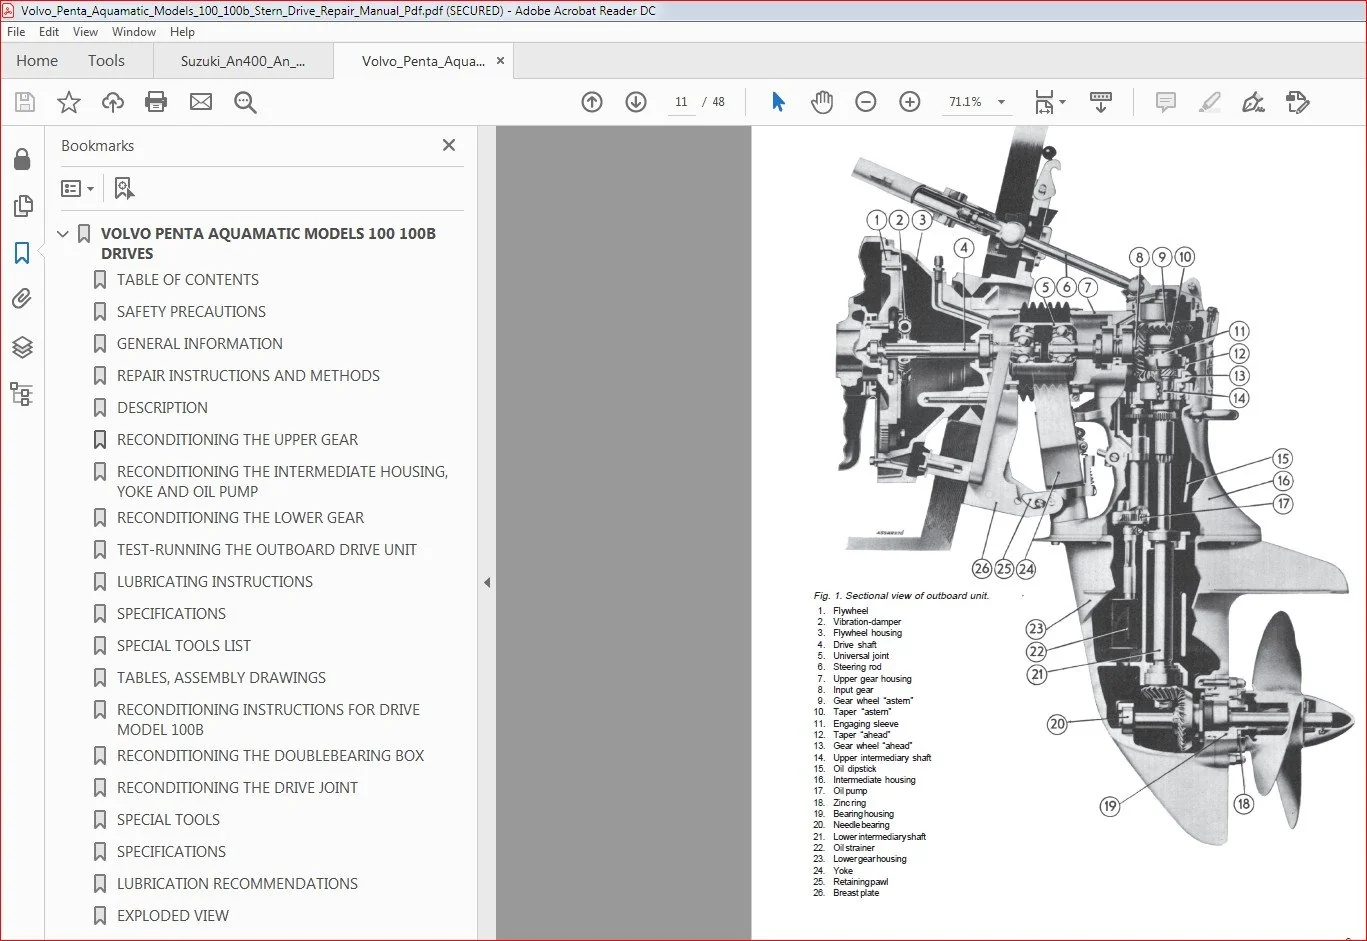Toggle the Bookmarks panel icon
The image size is (1367, 941).
click(x=22, y=253)
